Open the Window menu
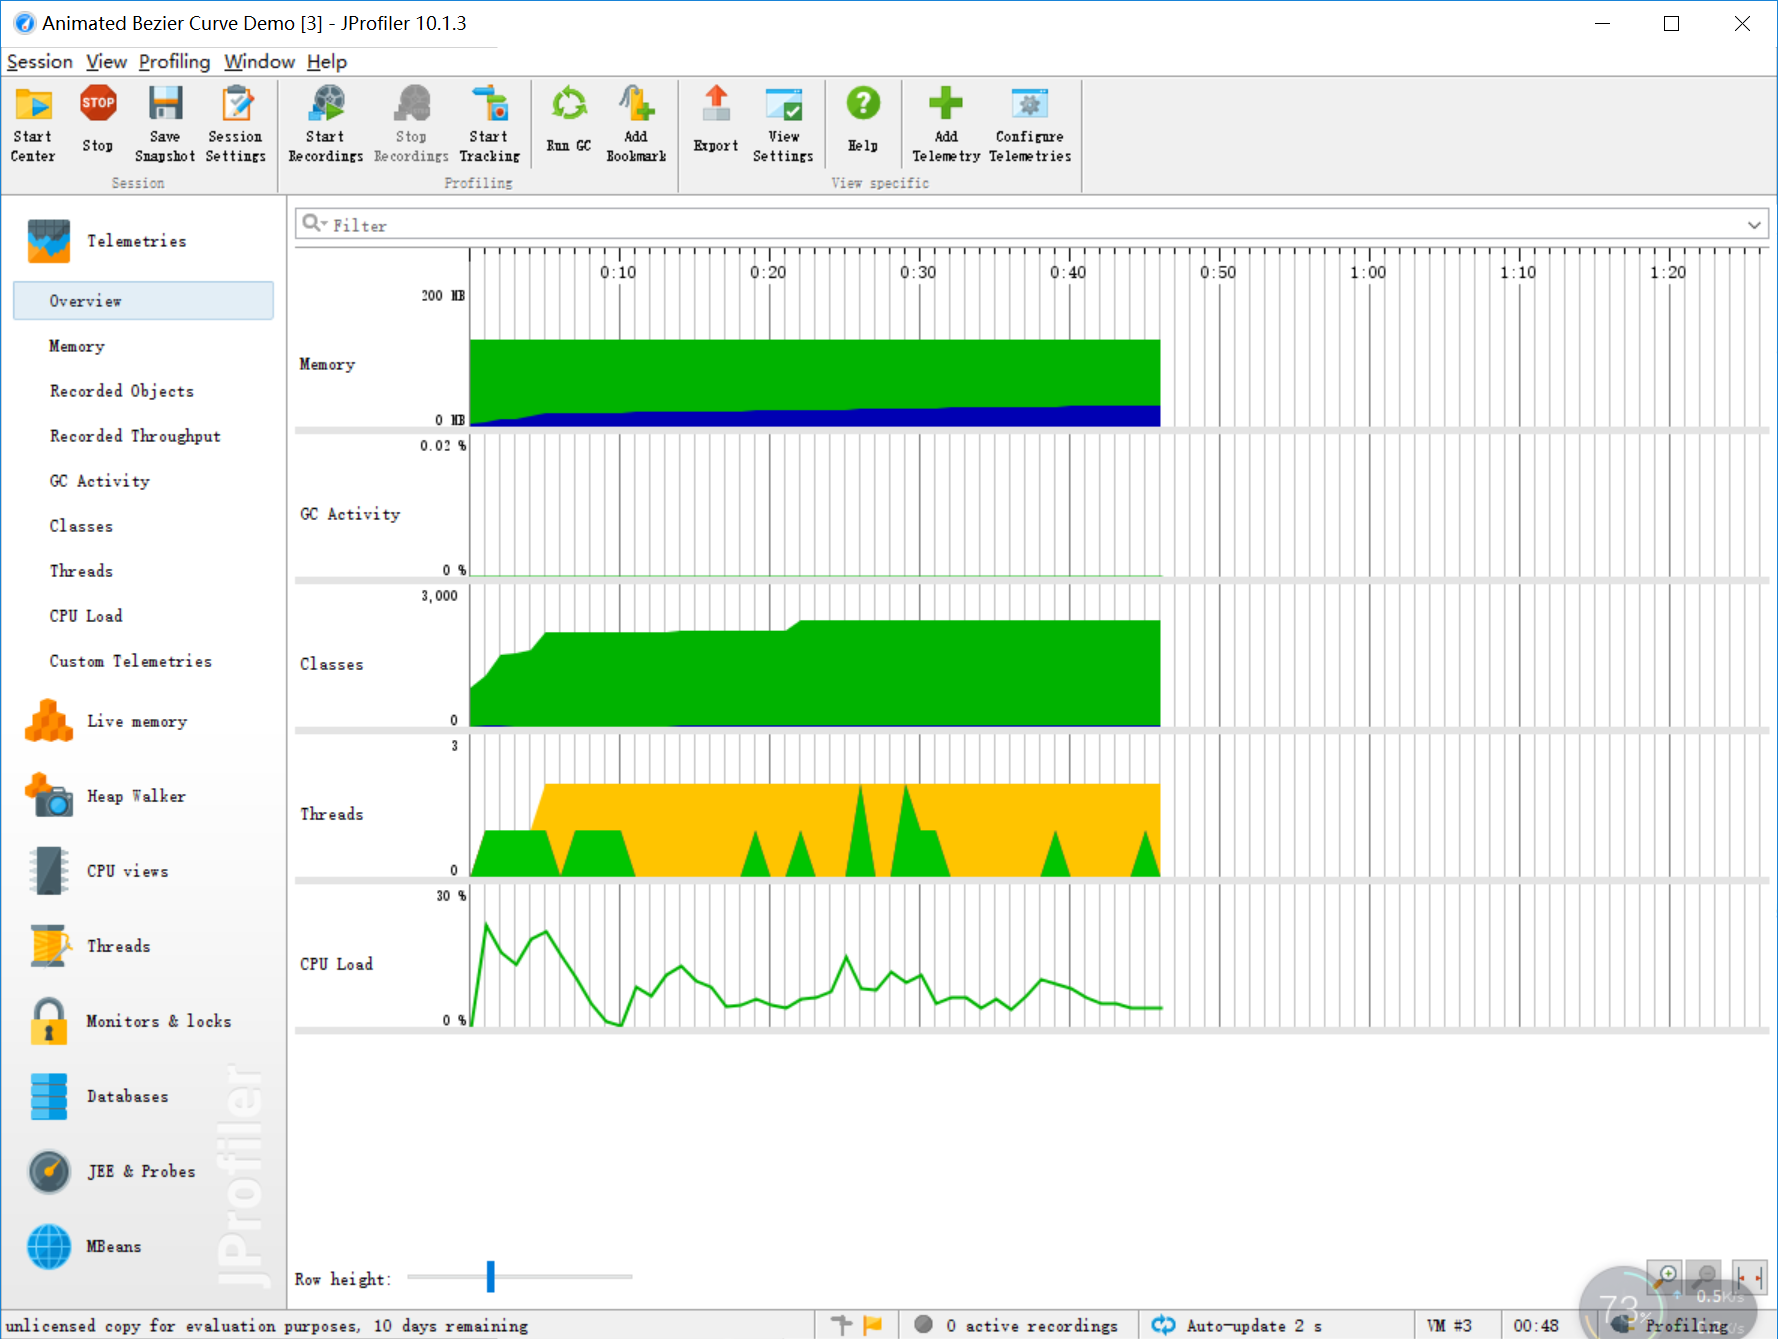The image size is (1778, 1339). tap(259, 62)
